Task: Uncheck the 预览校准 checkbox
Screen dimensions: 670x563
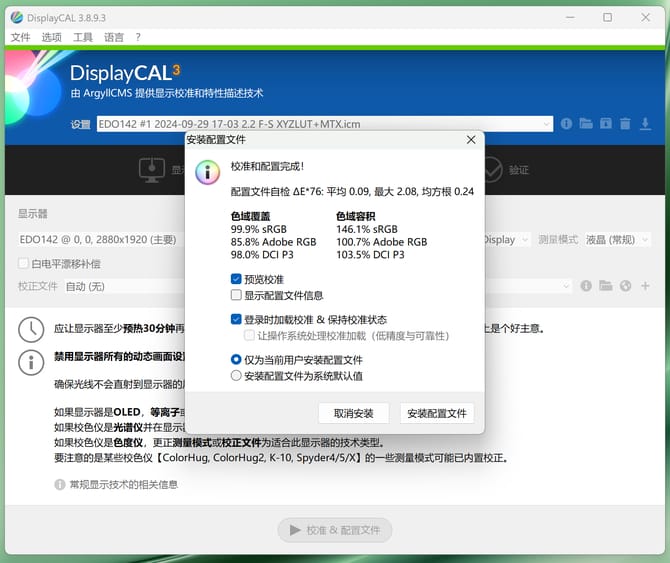Action: pos(236,279)
